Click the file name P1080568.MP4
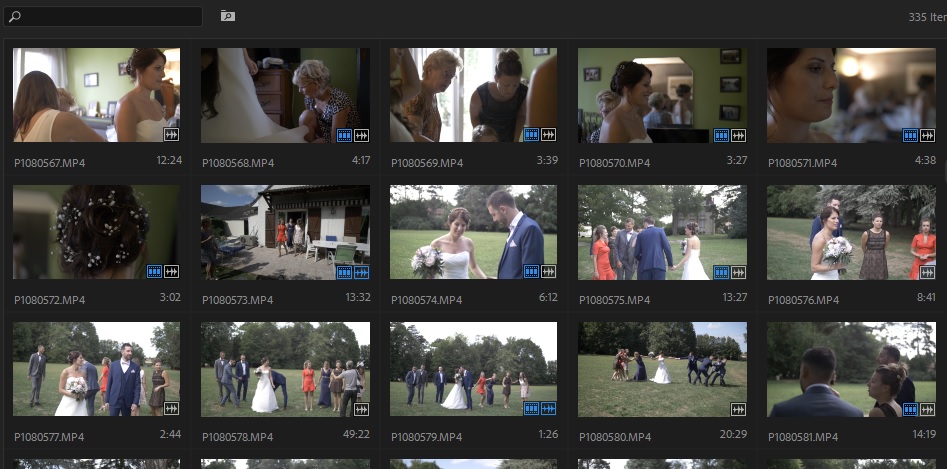The image size is (947, 469). pos(238,163)
